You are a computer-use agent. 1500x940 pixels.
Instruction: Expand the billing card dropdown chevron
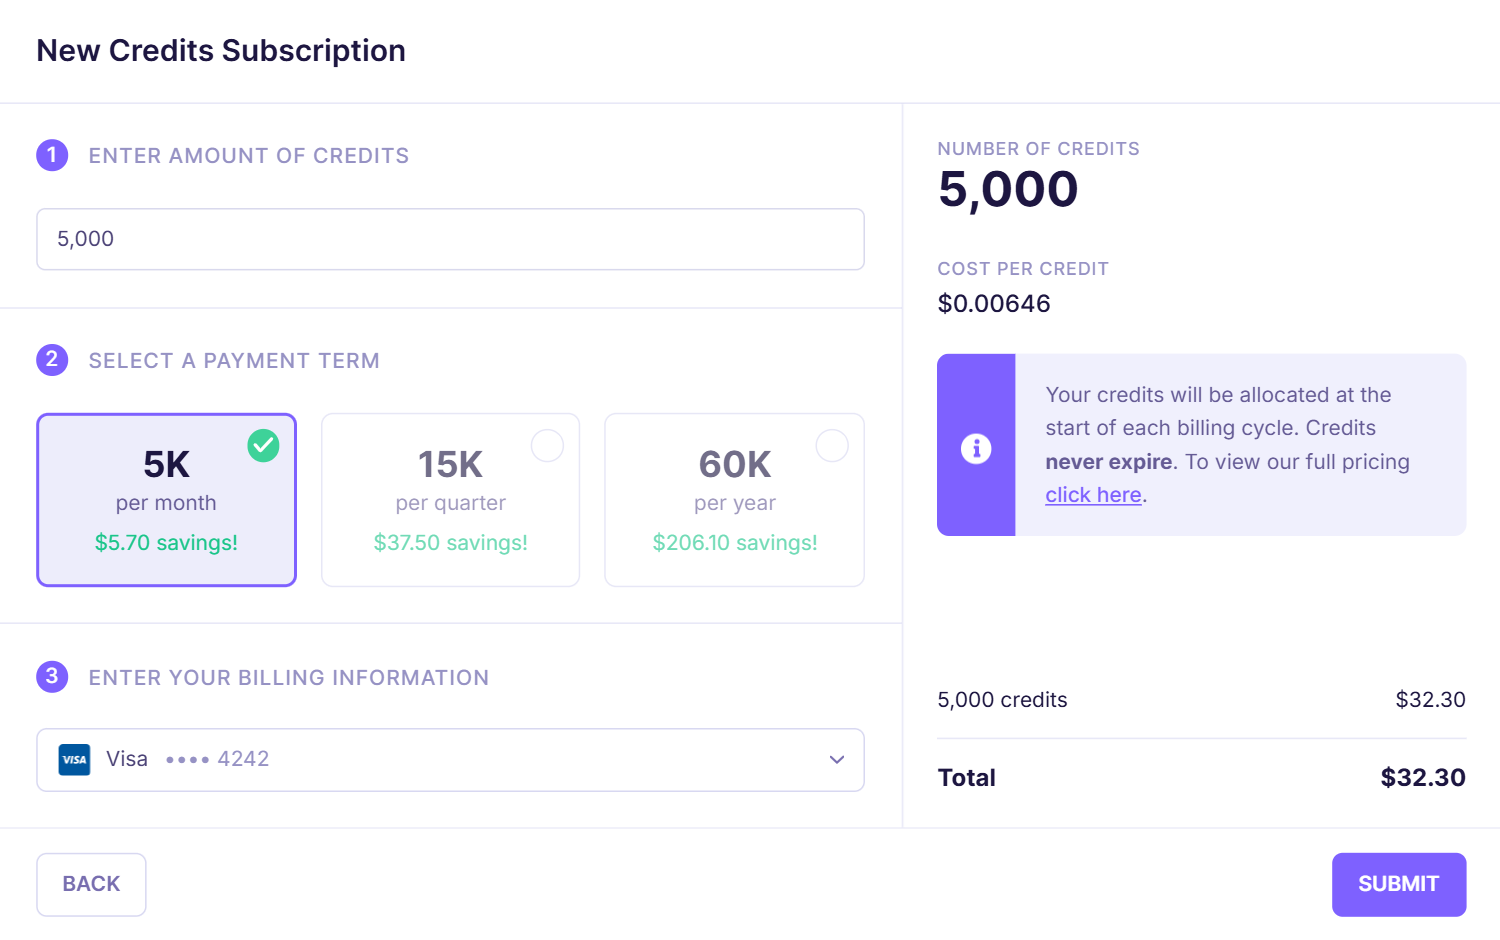(x=837, y=760)
